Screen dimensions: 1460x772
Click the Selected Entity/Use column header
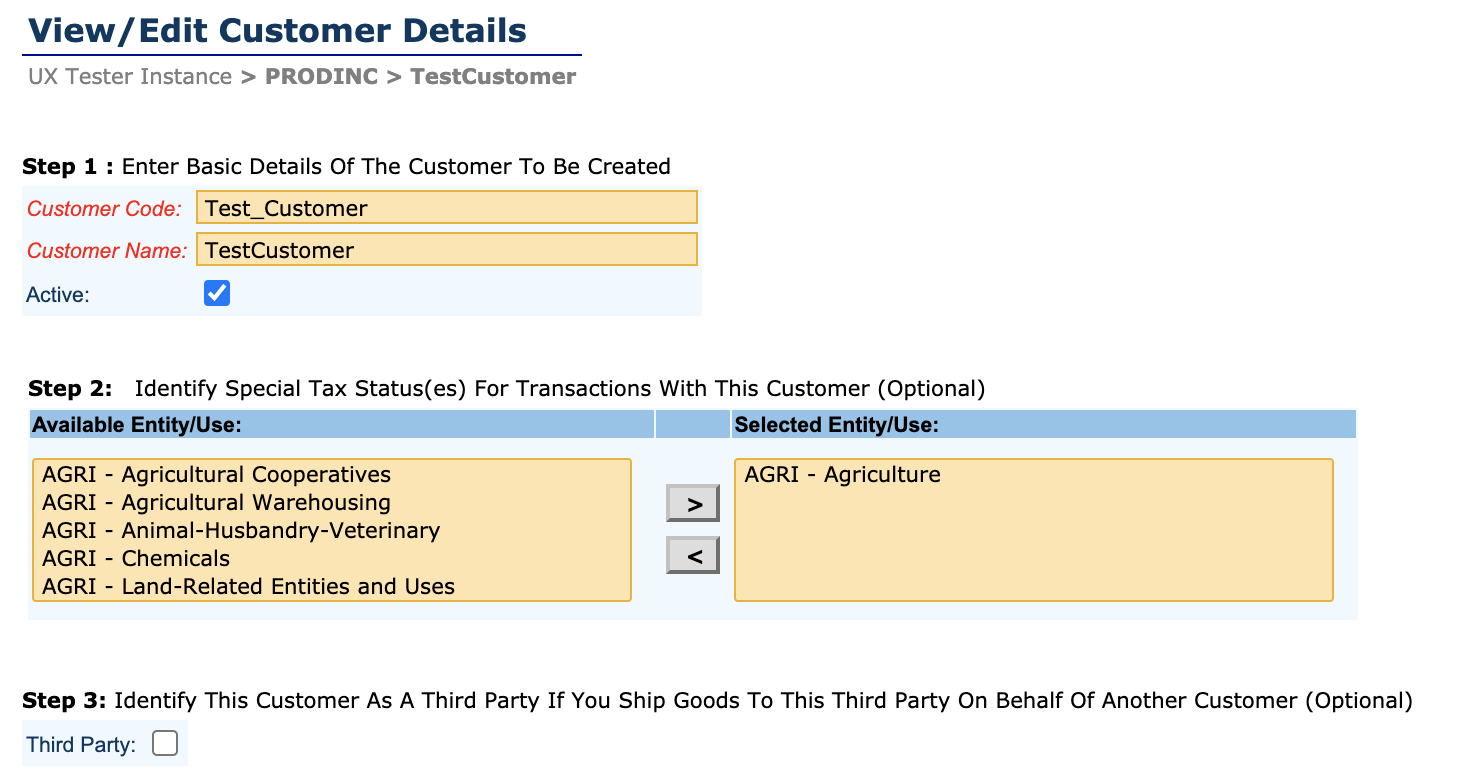pyautogui.click(x=836, y=425)
